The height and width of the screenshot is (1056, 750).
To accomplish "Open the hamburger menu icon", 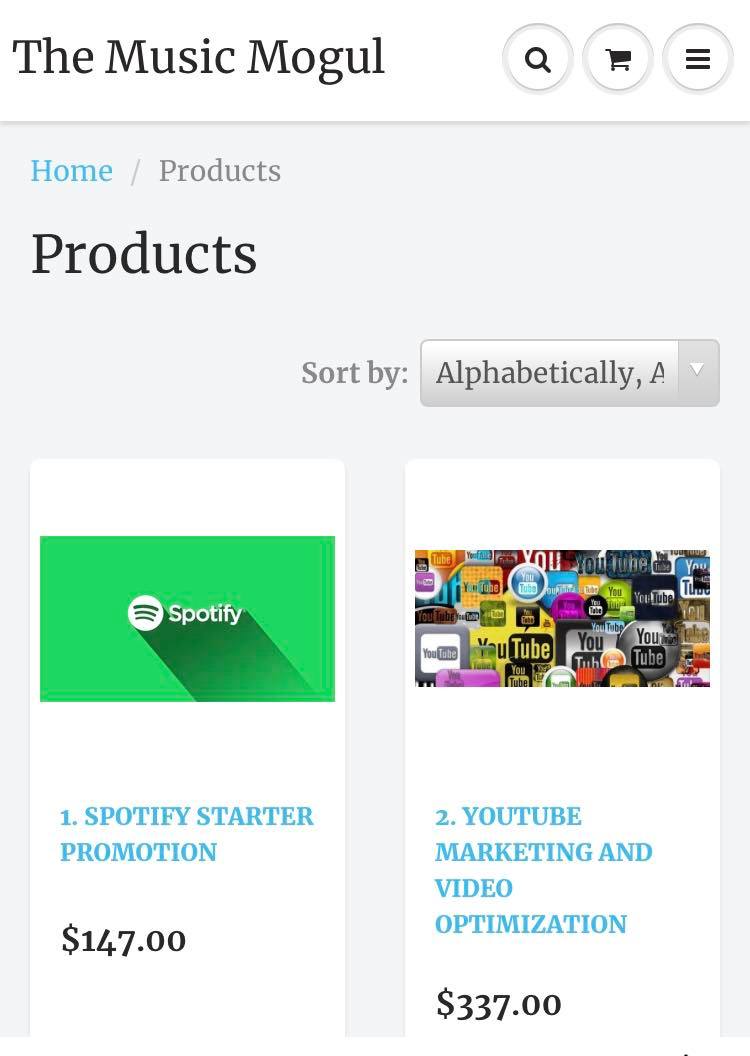I will (x=698, y=60).
